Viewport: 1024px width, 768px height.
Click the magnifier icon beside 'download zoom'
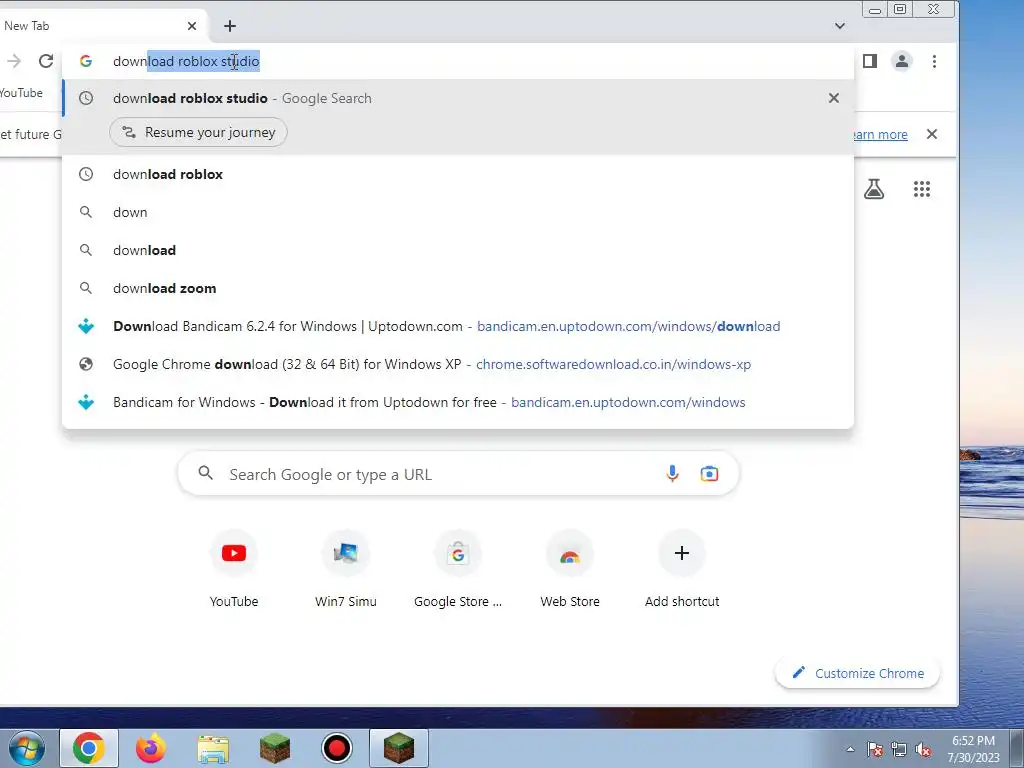(86, 288)
